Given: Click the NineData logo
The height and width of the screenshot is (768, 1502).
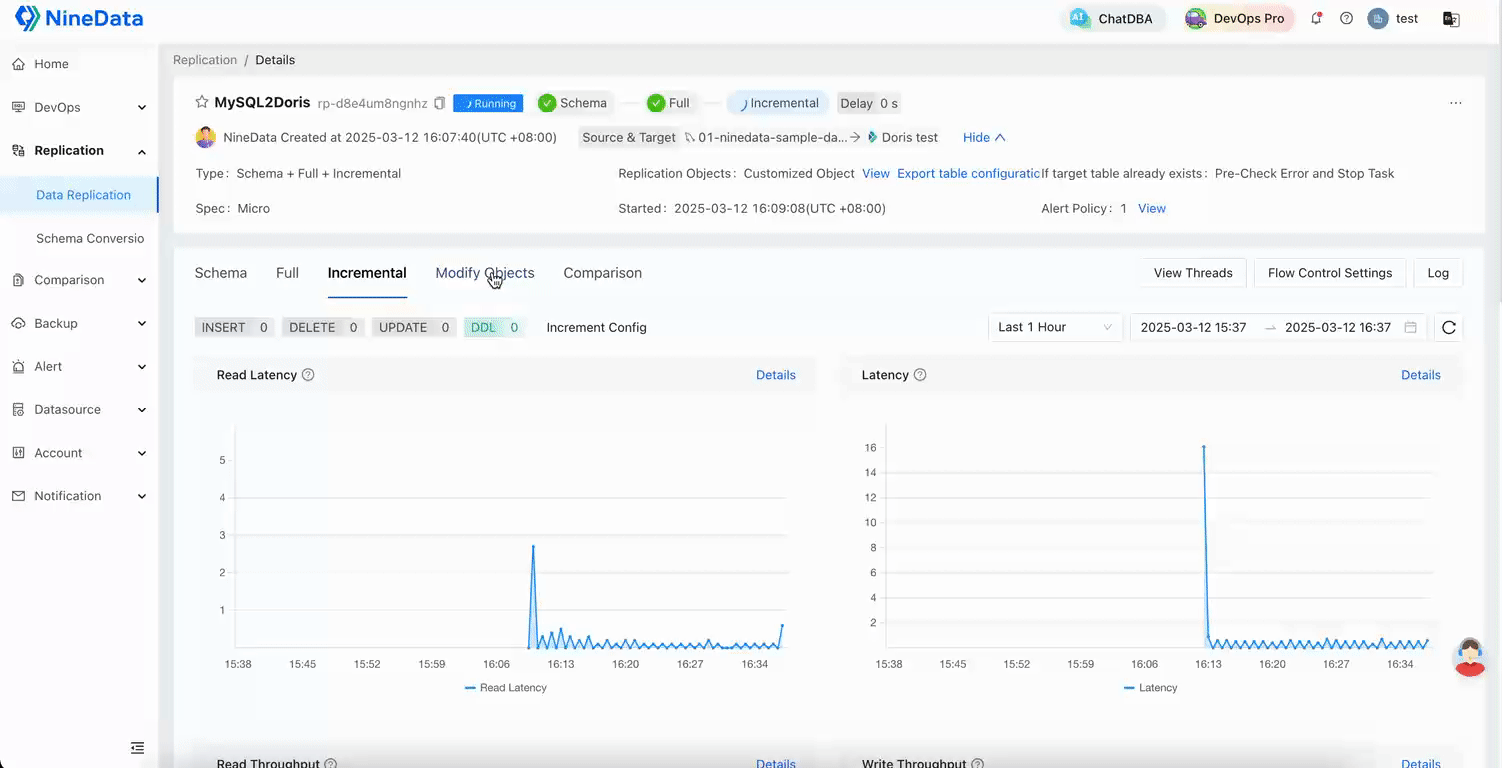Looking at the screenshot, I should point(79,18).
